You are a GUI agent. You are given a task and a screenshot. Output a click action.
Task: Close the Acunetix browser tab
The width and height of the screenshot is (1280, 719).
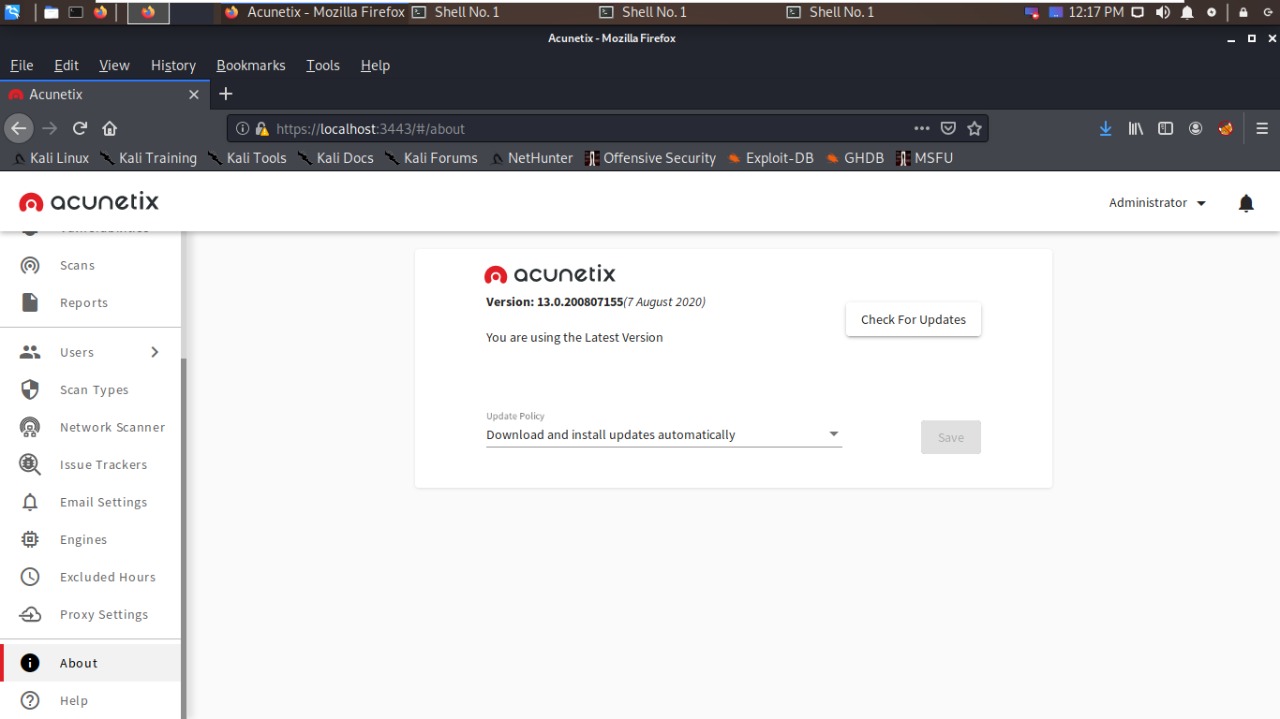click(194, 94)
